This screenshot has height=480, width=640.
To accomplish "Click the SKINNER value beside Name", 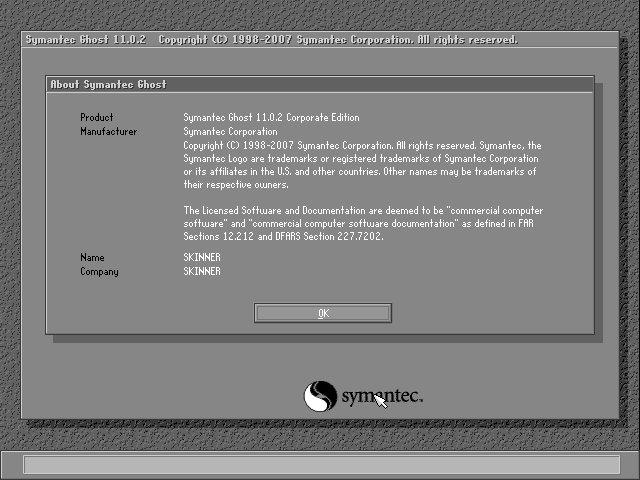I will (202, 258).
